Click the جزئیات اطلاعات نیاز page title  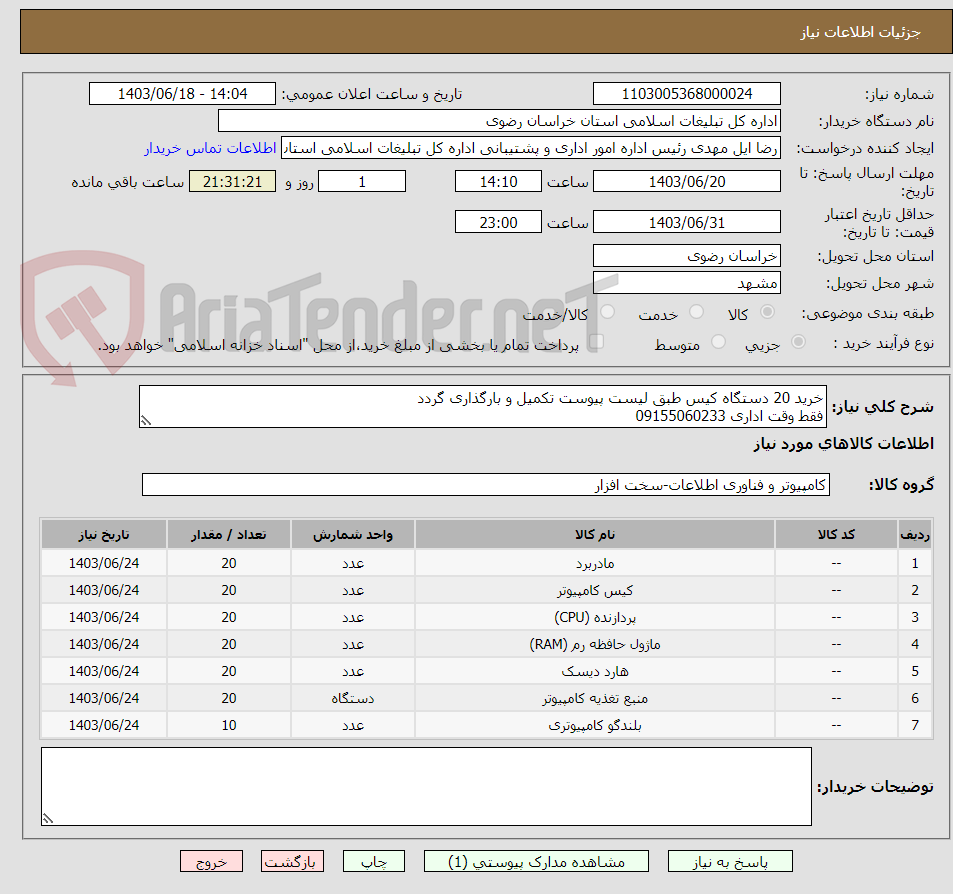pyautogui.click(x=860, y=32)
